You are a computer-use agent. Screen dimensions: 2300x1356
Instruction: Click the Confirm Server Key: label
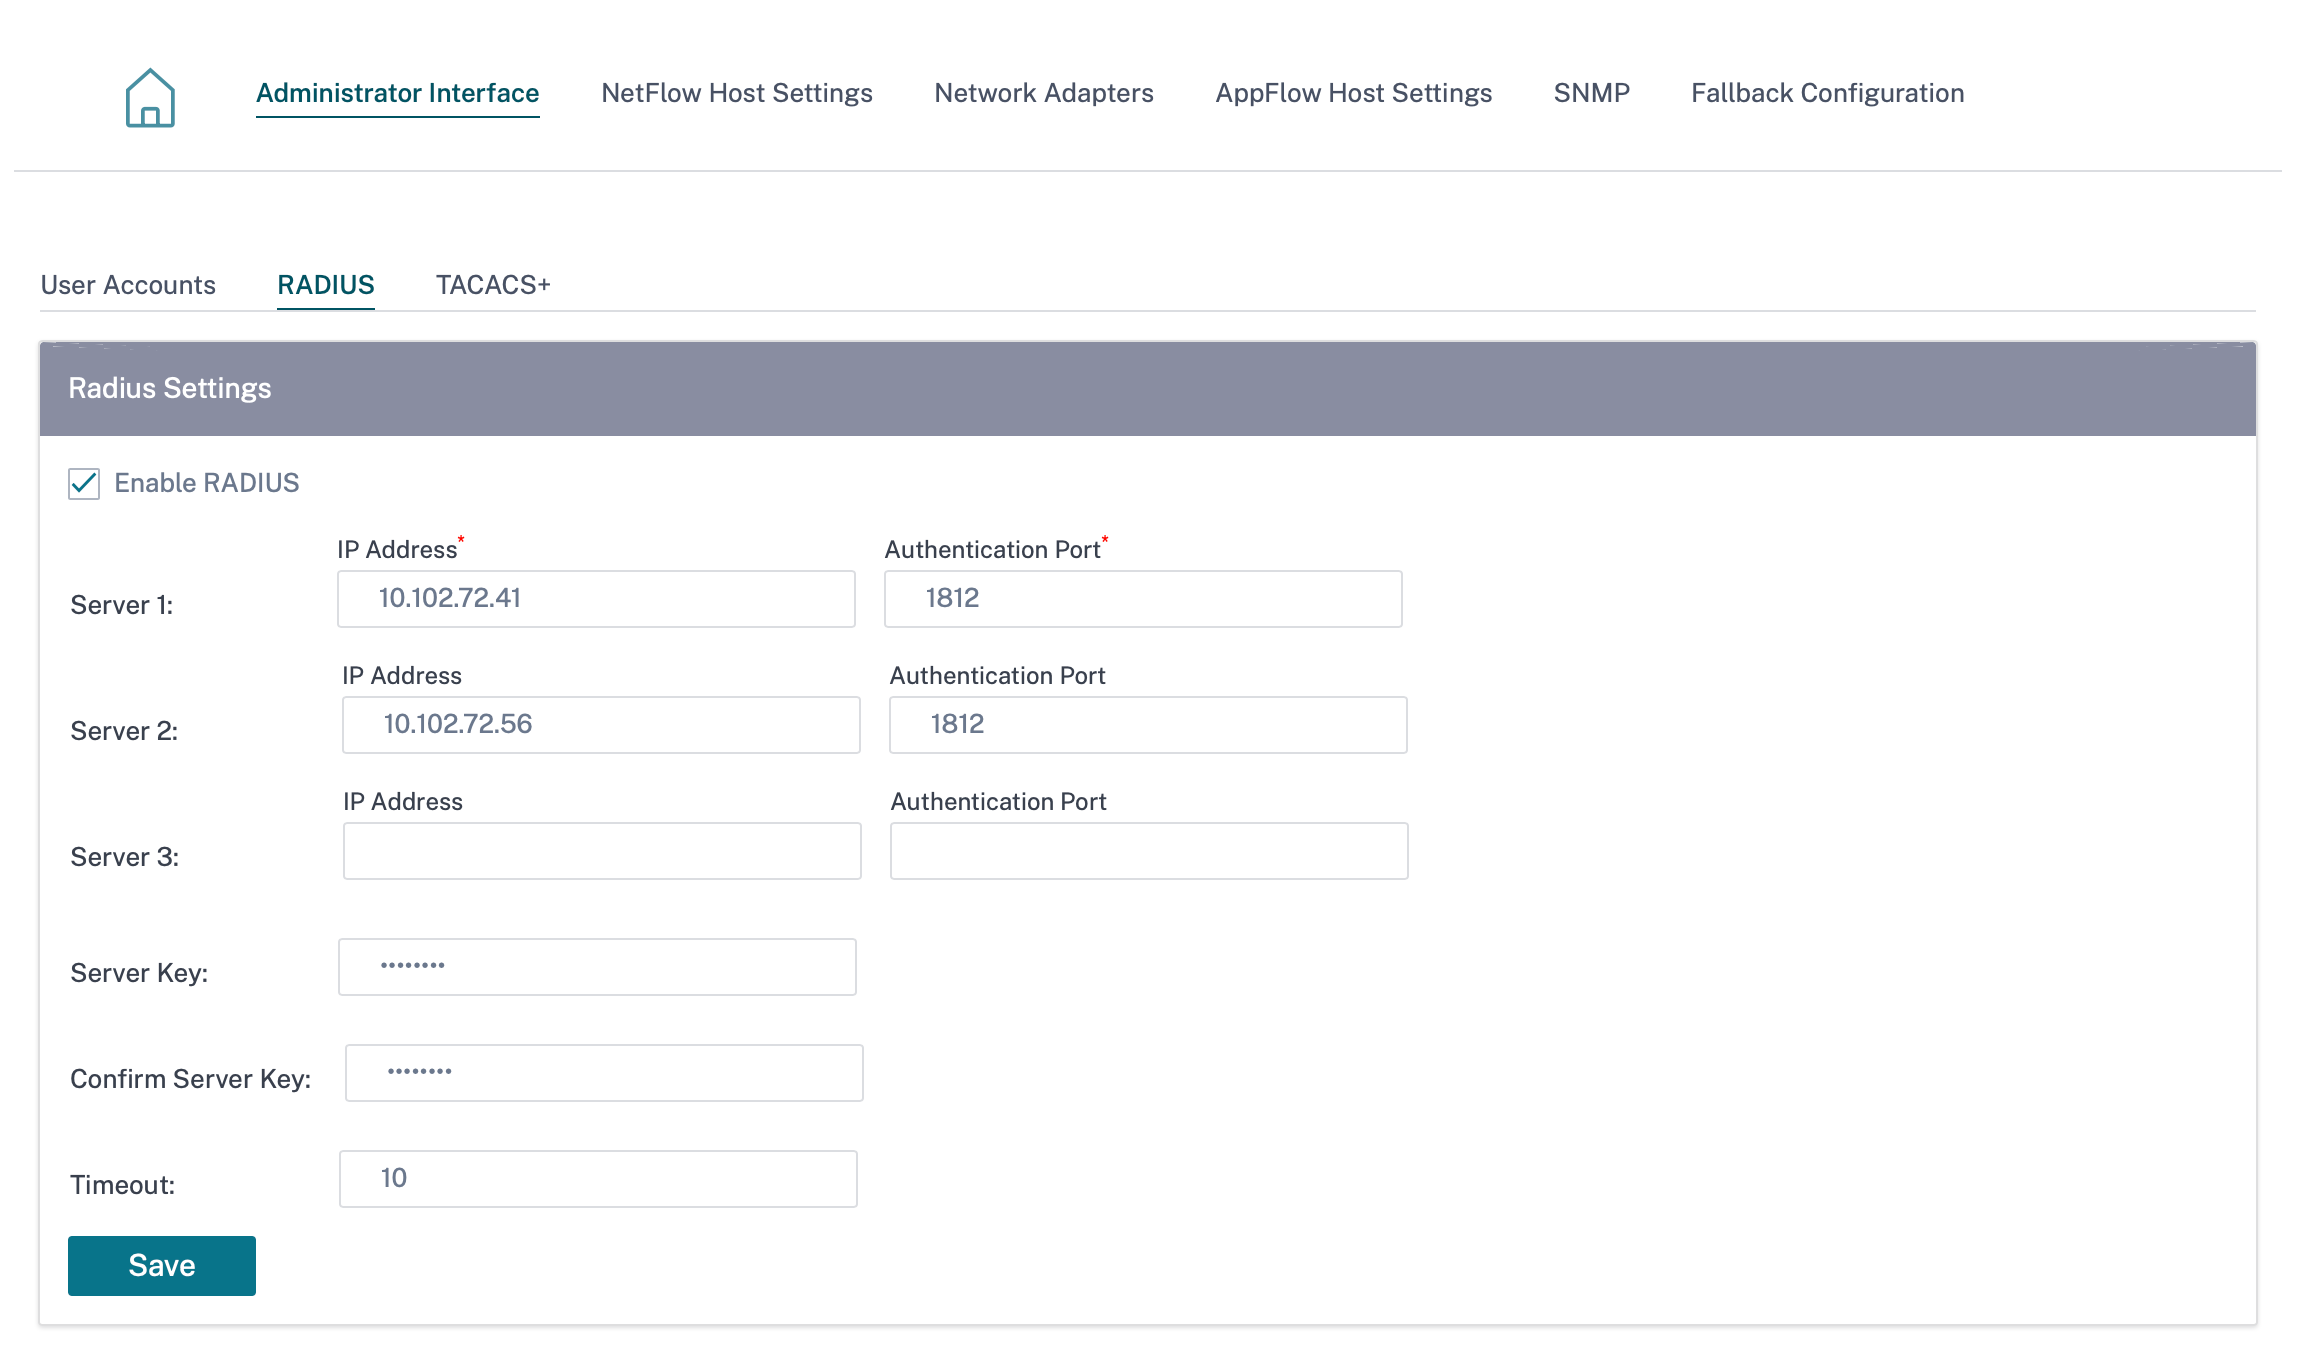tap(191, 1079)
